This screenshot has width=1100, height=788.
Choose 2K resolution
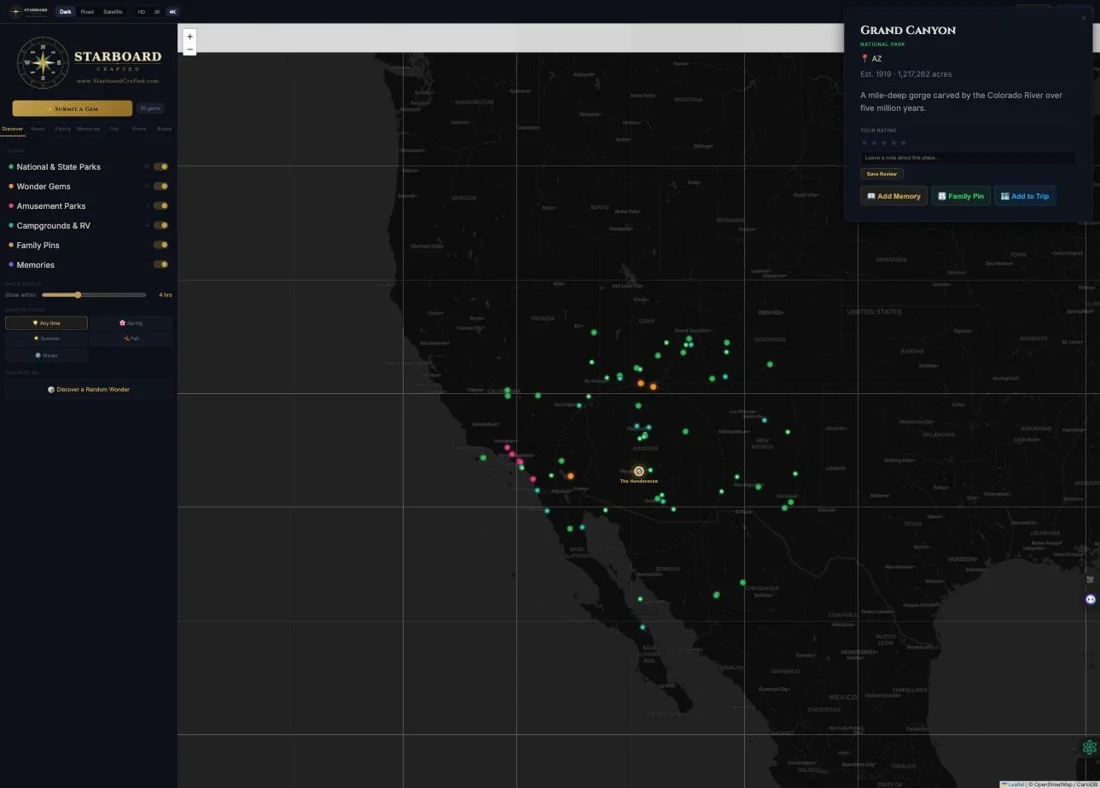(x=157, y=12)
